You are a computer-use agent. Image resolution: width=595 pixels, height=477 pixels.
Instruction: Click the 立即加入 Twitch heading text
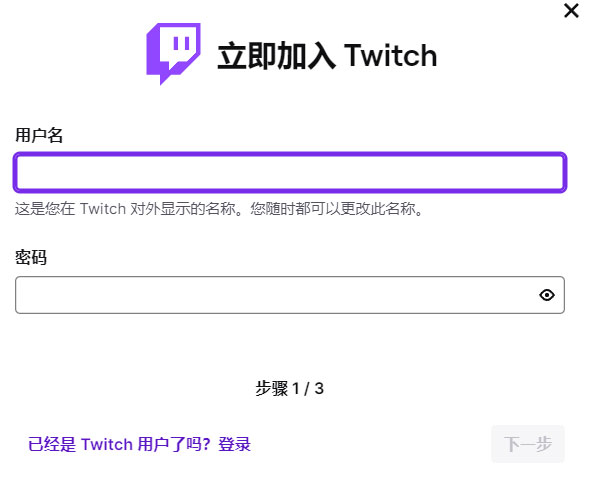coord(327,56)
